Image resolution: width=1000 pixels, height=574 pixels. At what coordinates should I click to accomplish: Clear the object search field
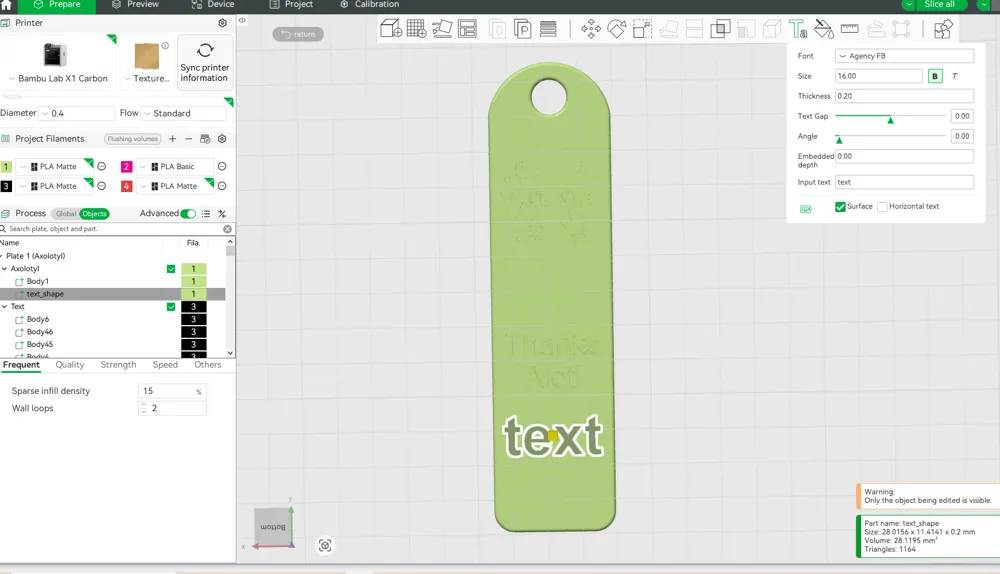tap(227, 229)
